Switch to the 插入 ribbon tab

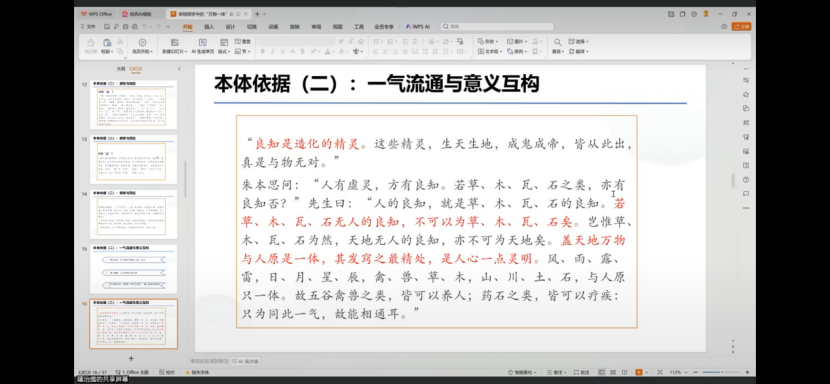coord(209,26)
